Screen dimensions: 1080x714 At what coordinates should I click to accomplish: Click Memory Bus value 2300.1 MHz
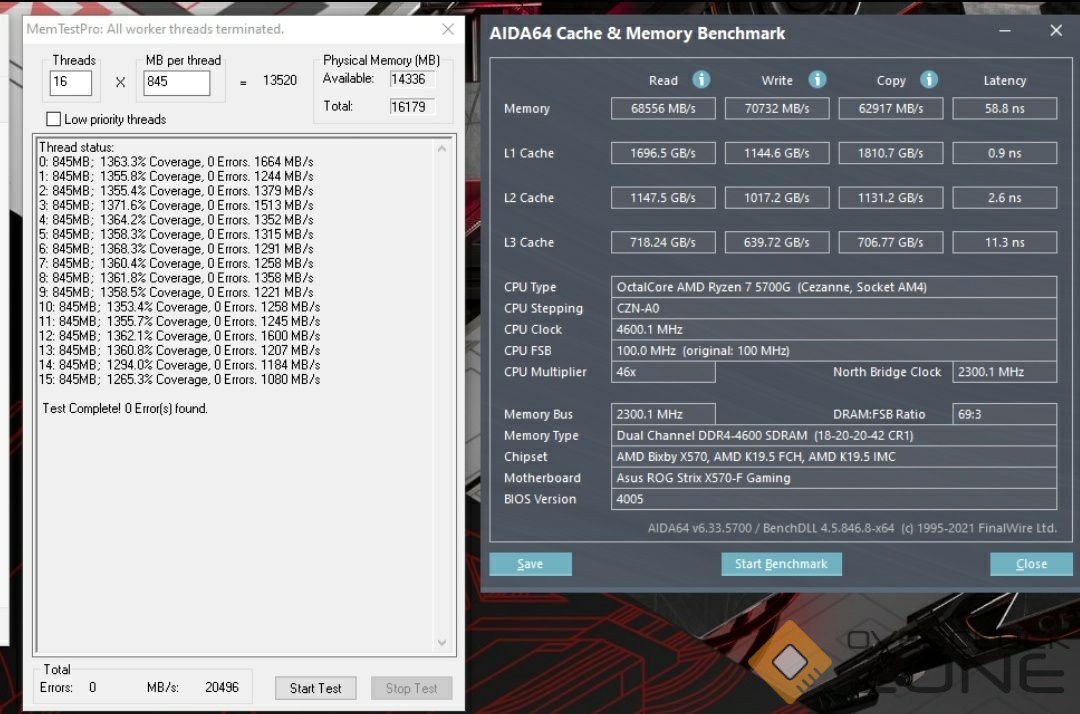[663, 414]
